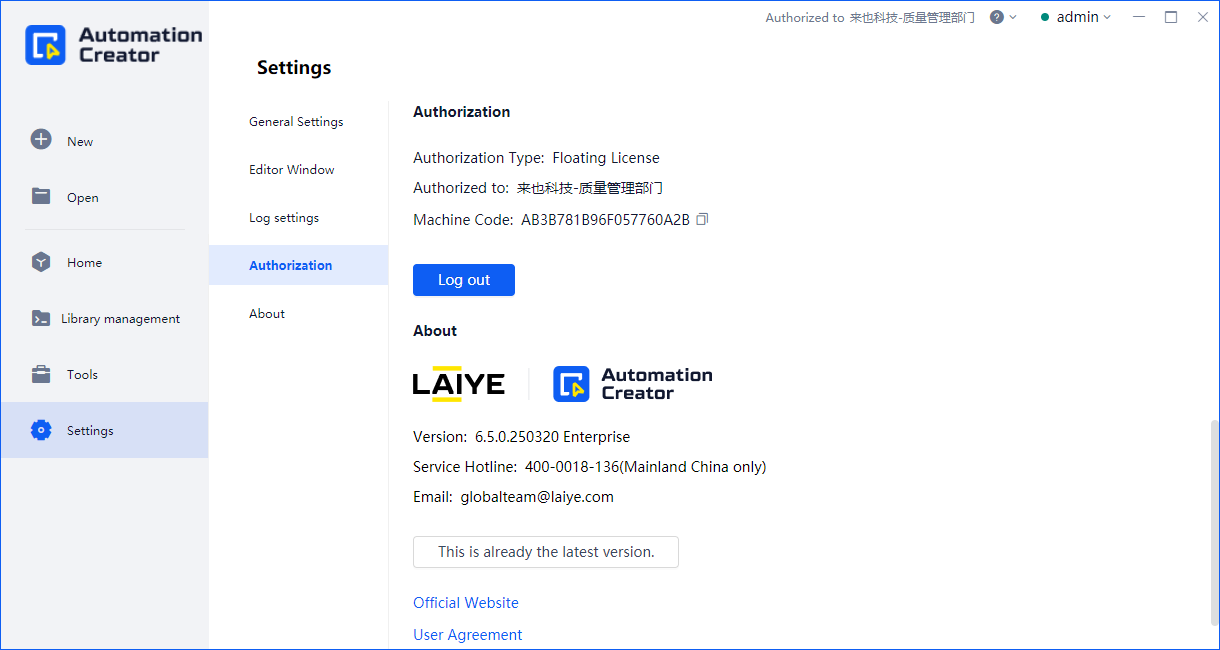
Task: Go to Home in the sidebar
Action: [104, 262]
